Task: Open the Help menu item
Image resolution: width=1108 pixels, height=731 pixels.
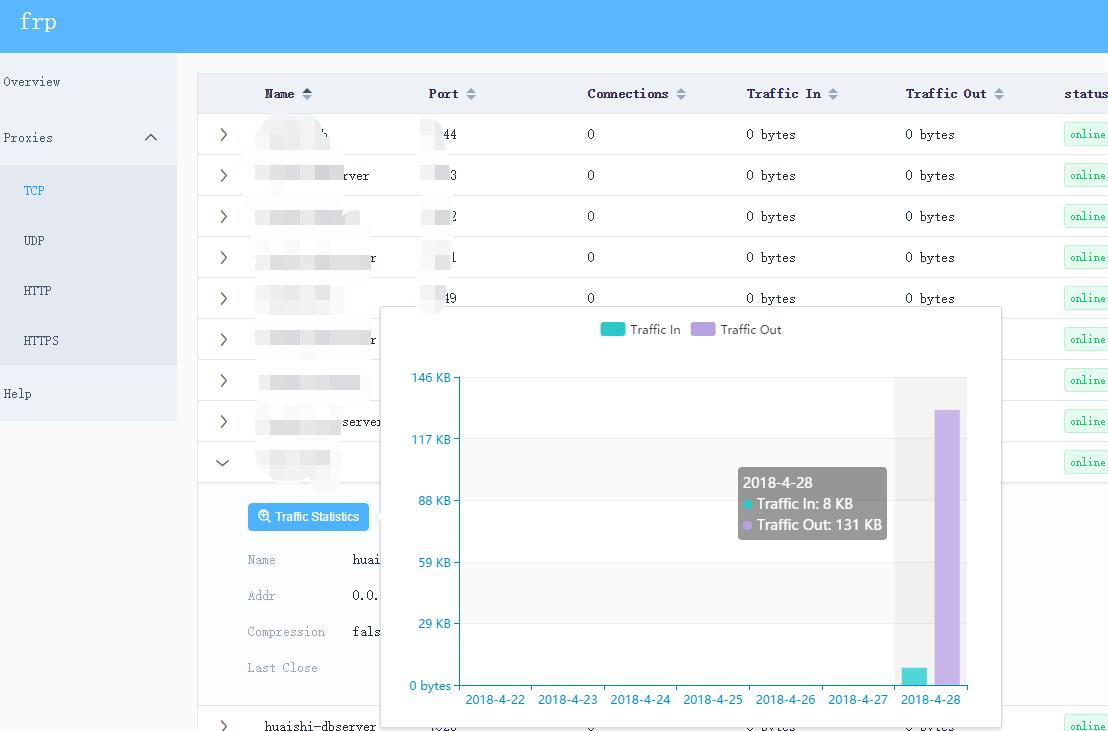Action: coord(18,394)
